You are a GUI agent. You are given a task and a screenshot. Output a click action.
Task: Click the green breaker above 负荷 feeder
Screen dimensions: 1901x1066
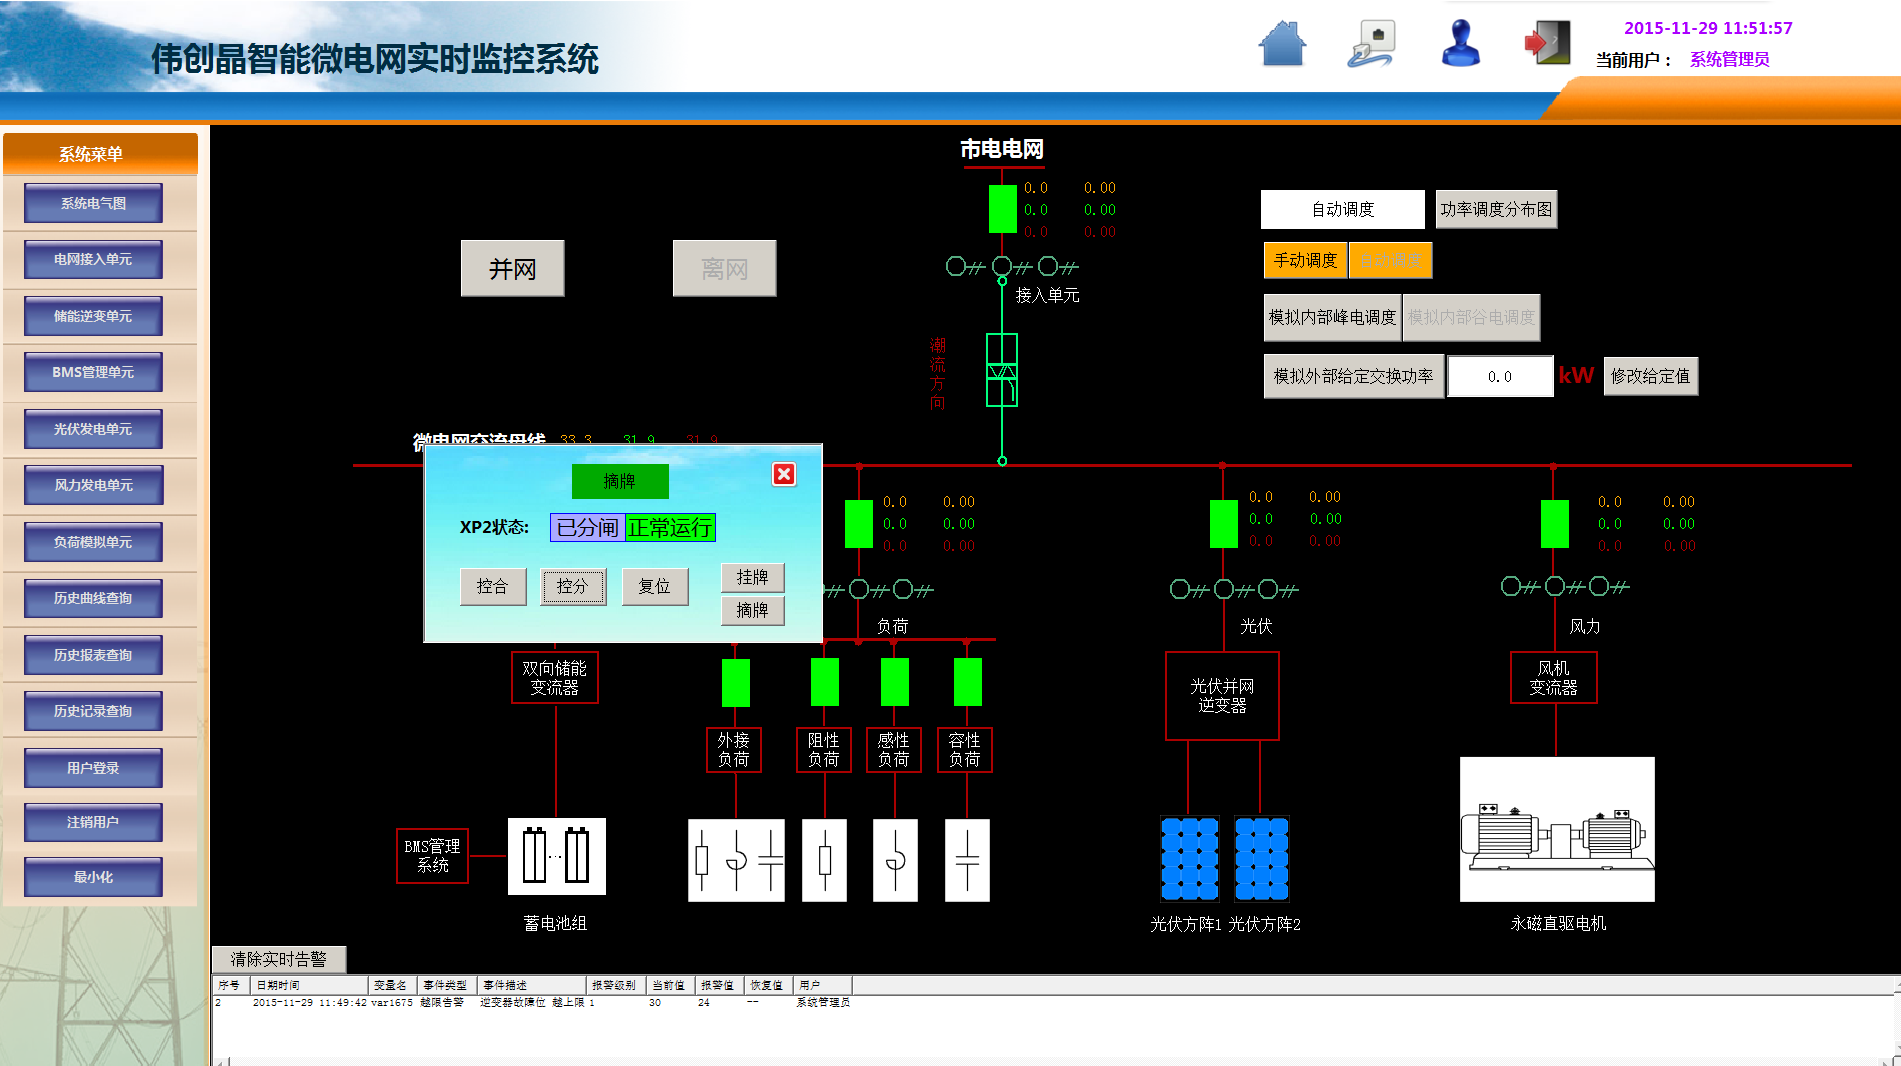pos(859,524)
